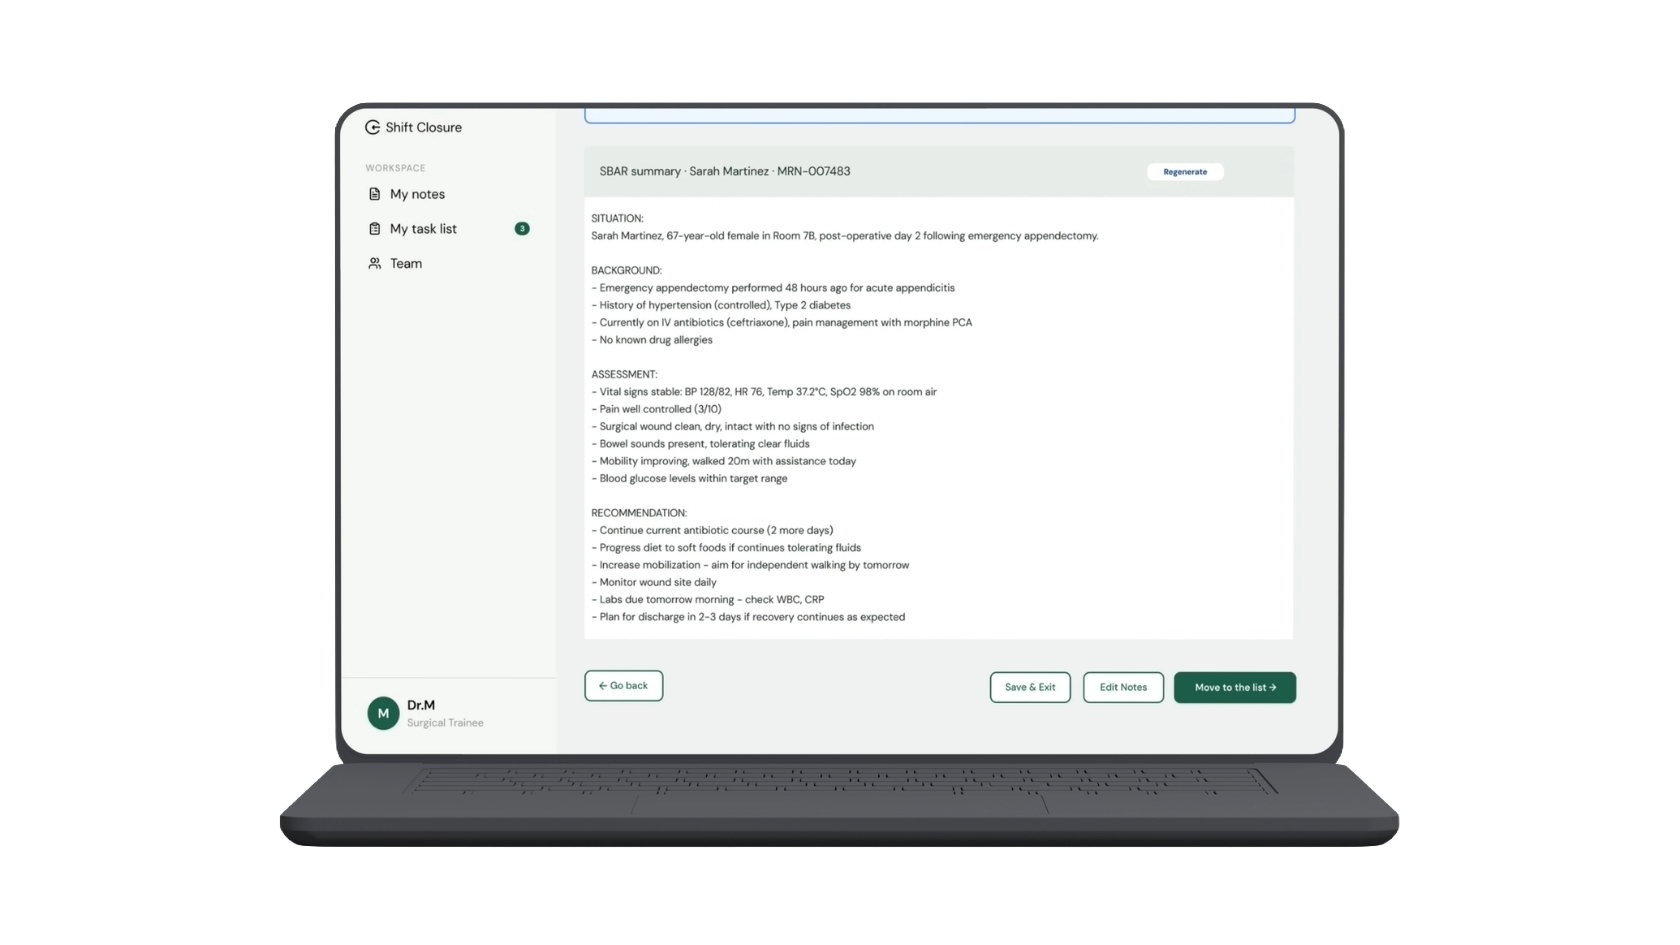Image resolution: width=1680 pixels, height=945 pixels.
Task: Click the Surgical Trainee role label
Action: (445, 723)
